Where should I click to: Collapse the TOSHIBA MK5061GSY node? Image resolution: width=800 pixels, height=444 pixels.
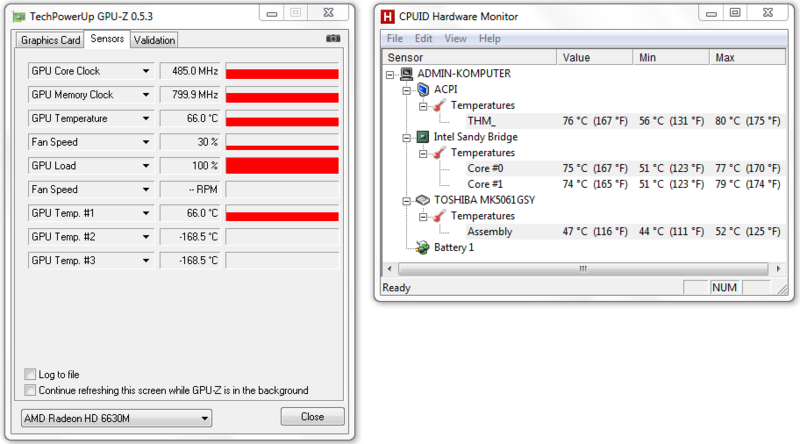click(407, 201)
